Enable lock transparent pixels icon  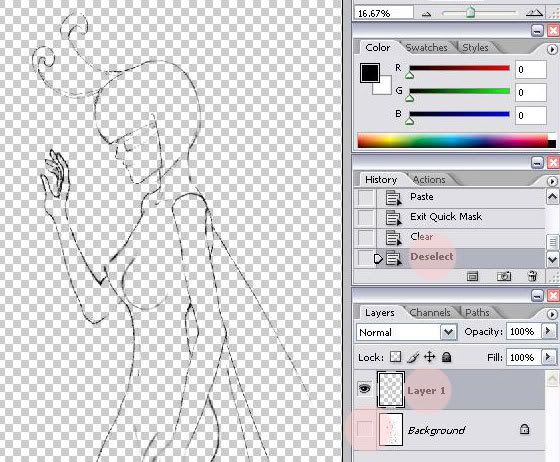click(395, 357)
